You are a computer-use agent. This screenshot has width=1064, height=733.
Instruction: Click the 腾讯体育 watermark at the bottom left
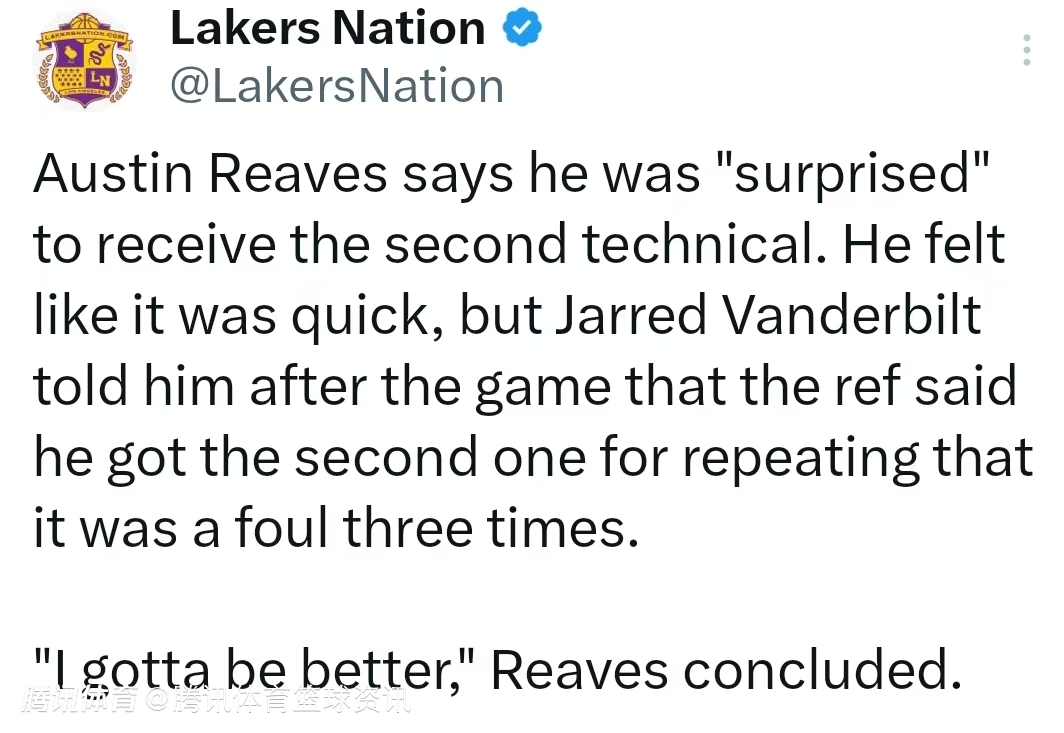click(x=80, y=700)
